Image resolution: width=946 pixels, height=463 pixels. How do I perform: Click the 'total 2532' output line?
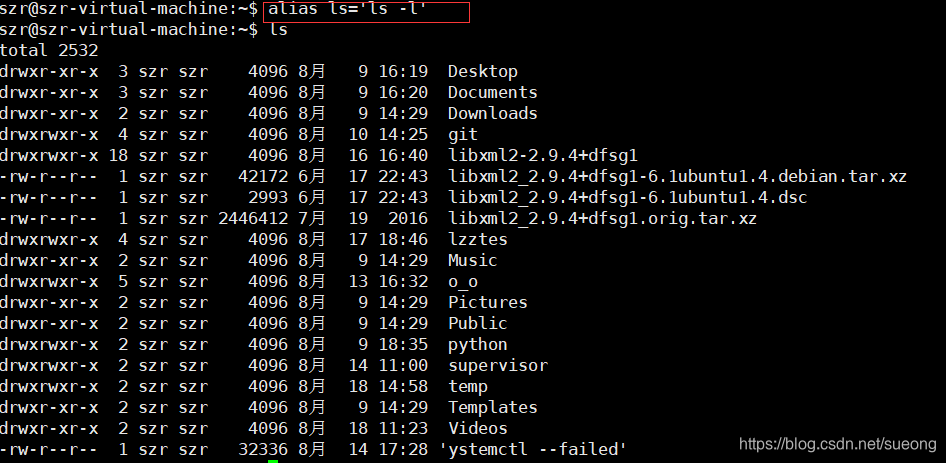[49, 50]
